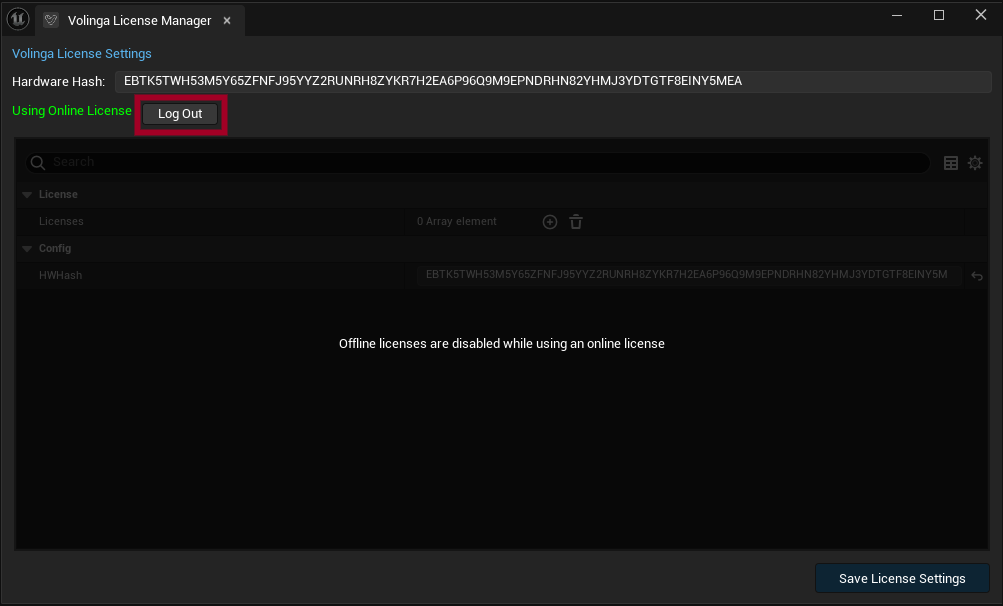The height and width of the screenshot is (606, 1003).
Task: Maximize the License Manager window
Action: click(x=939, y=15)
